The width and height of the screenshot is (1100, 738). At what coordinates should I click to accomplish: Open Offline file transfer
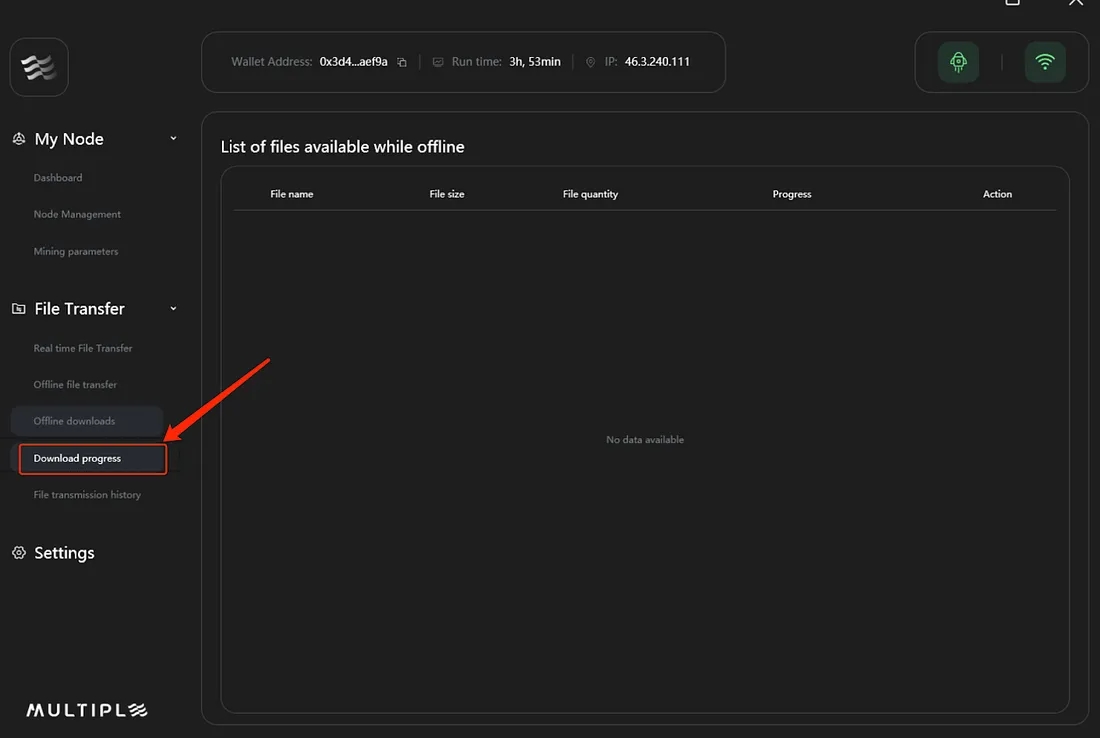click(75, 385)
